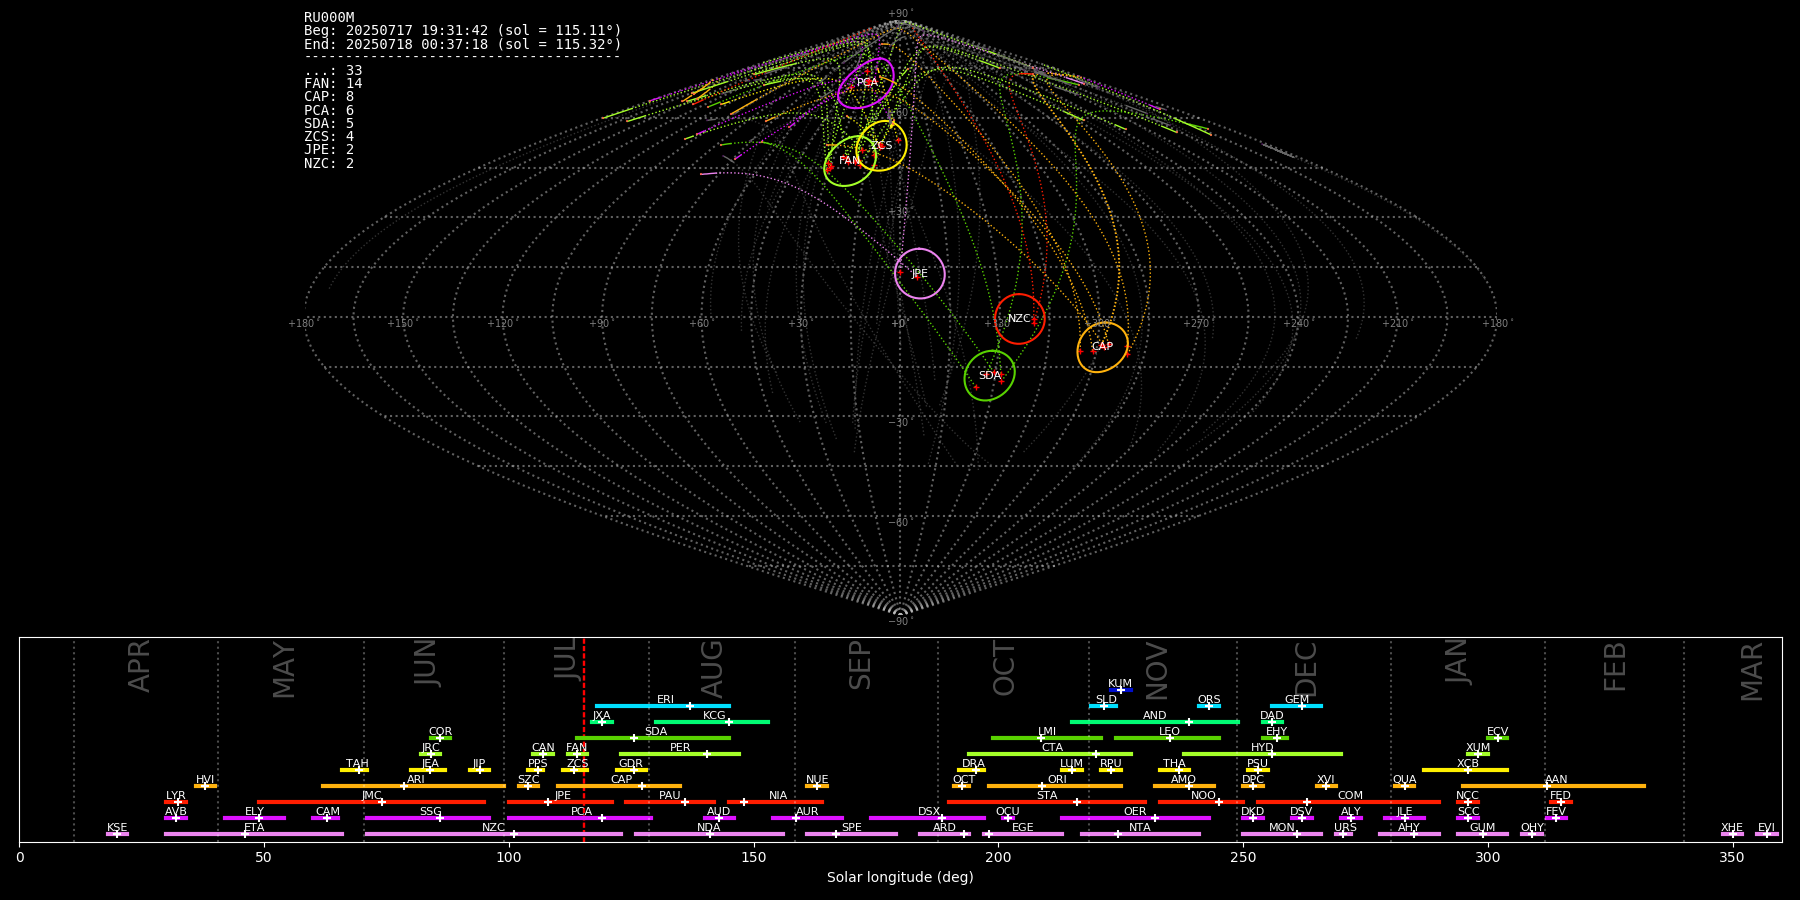The width and height of the screenshot is (1800, 900).
Task: Click the SSG purple shower bar in timeline
Action: click(x=428, y=818)
